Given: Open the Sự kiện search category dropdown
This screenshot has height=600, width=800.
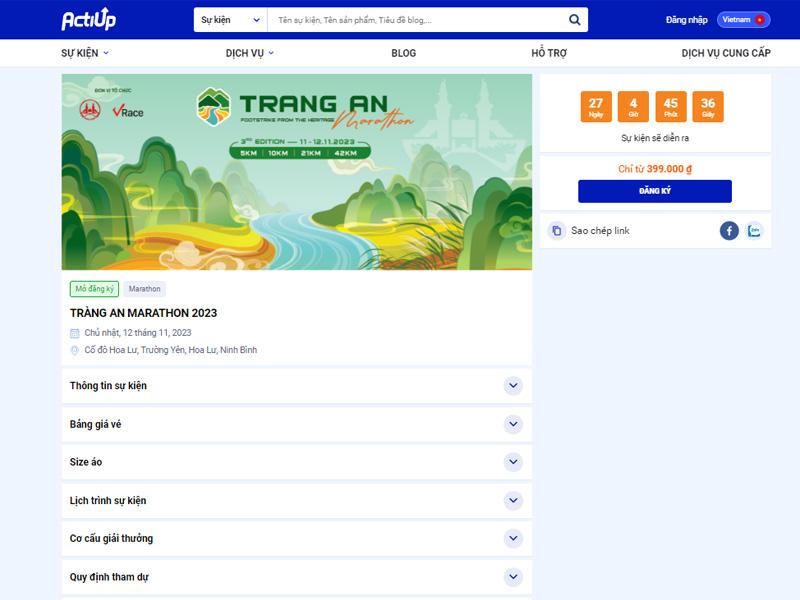Looking at the screenshot, I should tap(230, 20).
